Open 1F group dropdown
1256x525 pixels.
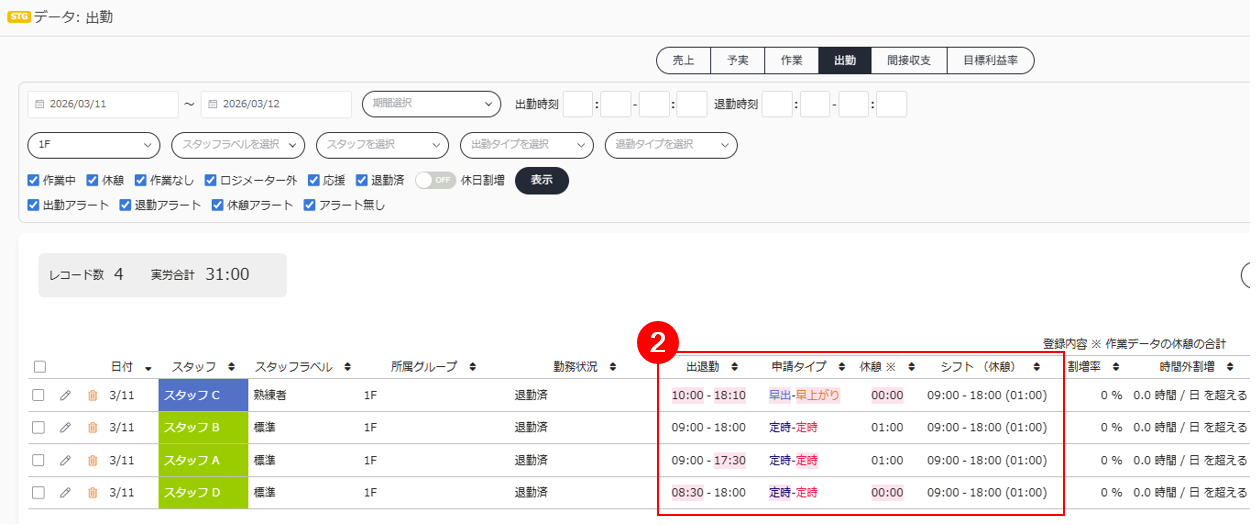94,145
